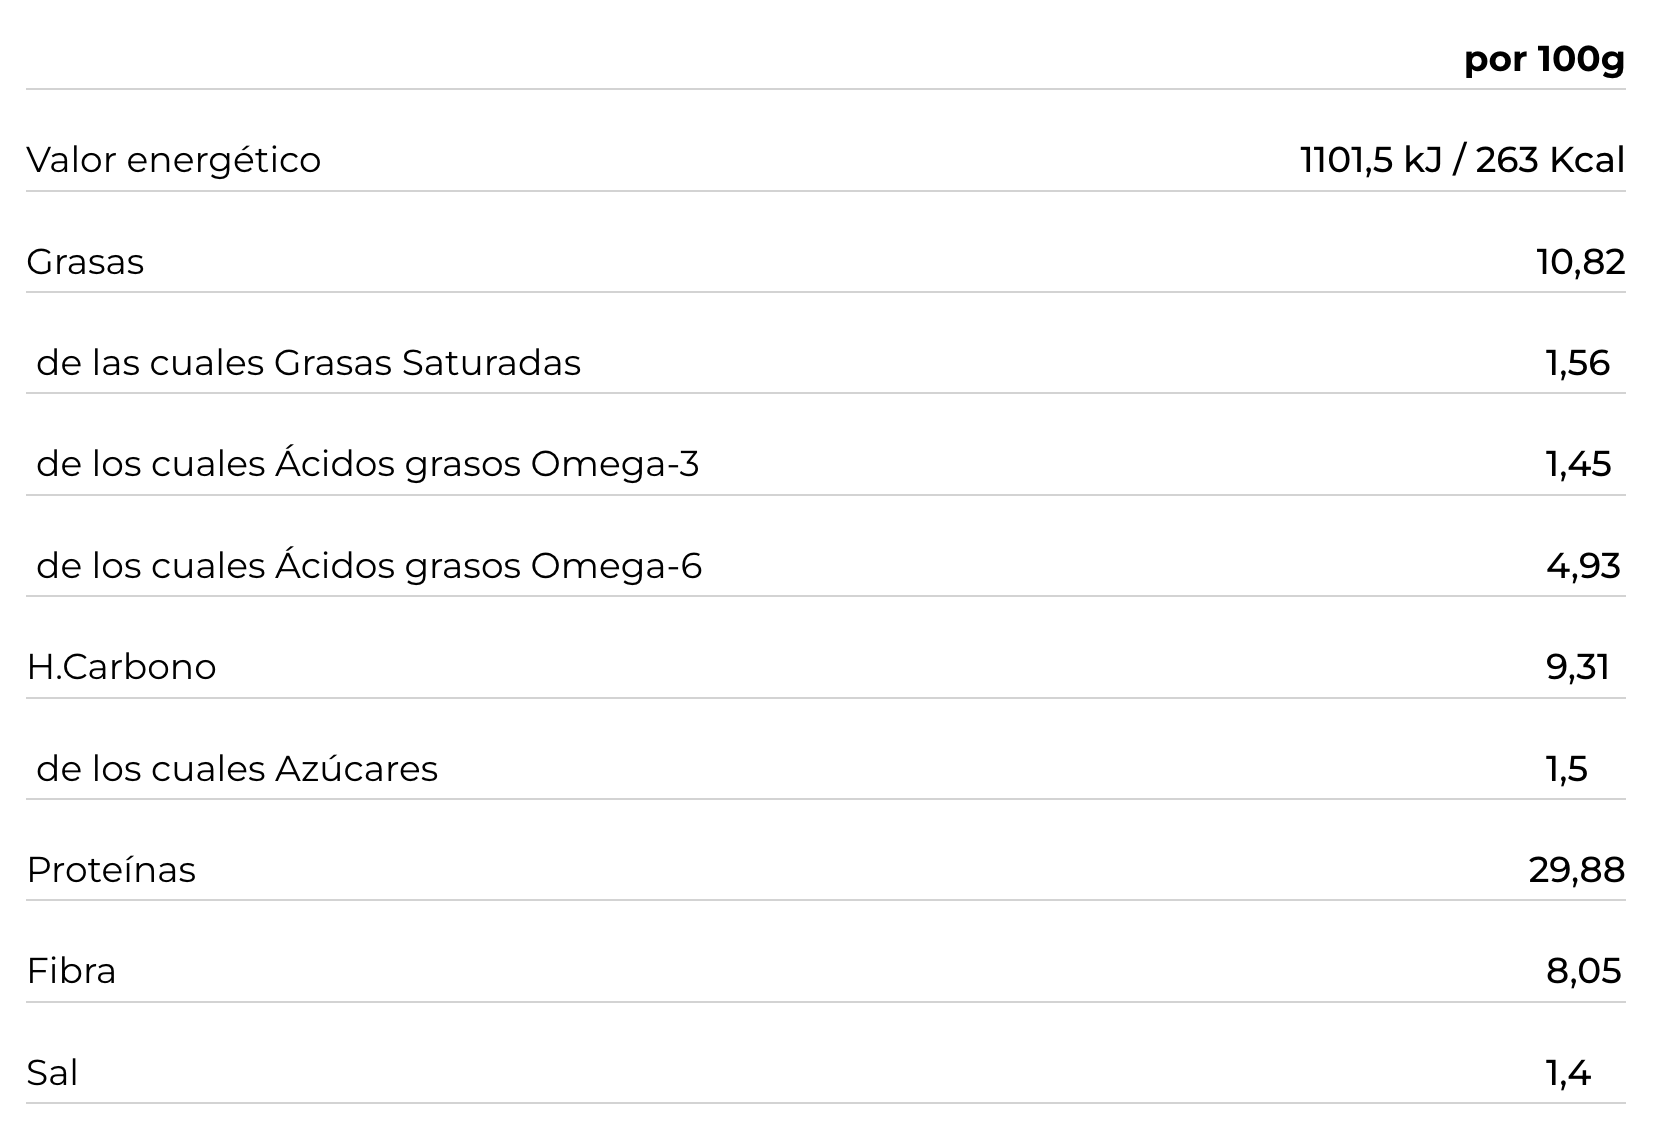Viewport: 1664px width, 1144px height.
Task: Click the Azúcares value 1,5
Action: tap(1566, 769)
